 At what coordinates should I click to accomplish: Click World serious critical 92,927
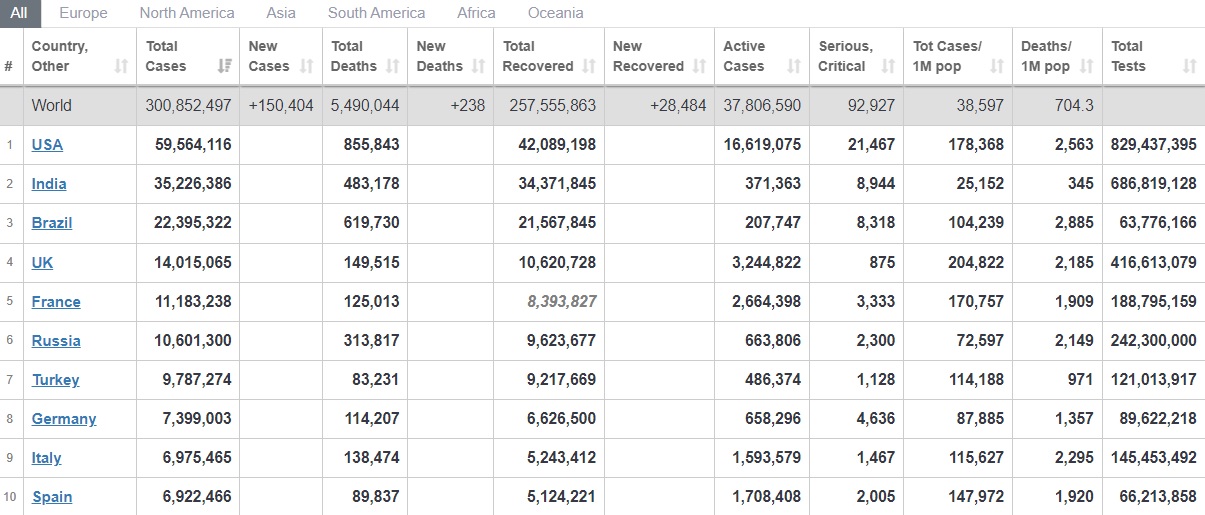click(871, 105)
